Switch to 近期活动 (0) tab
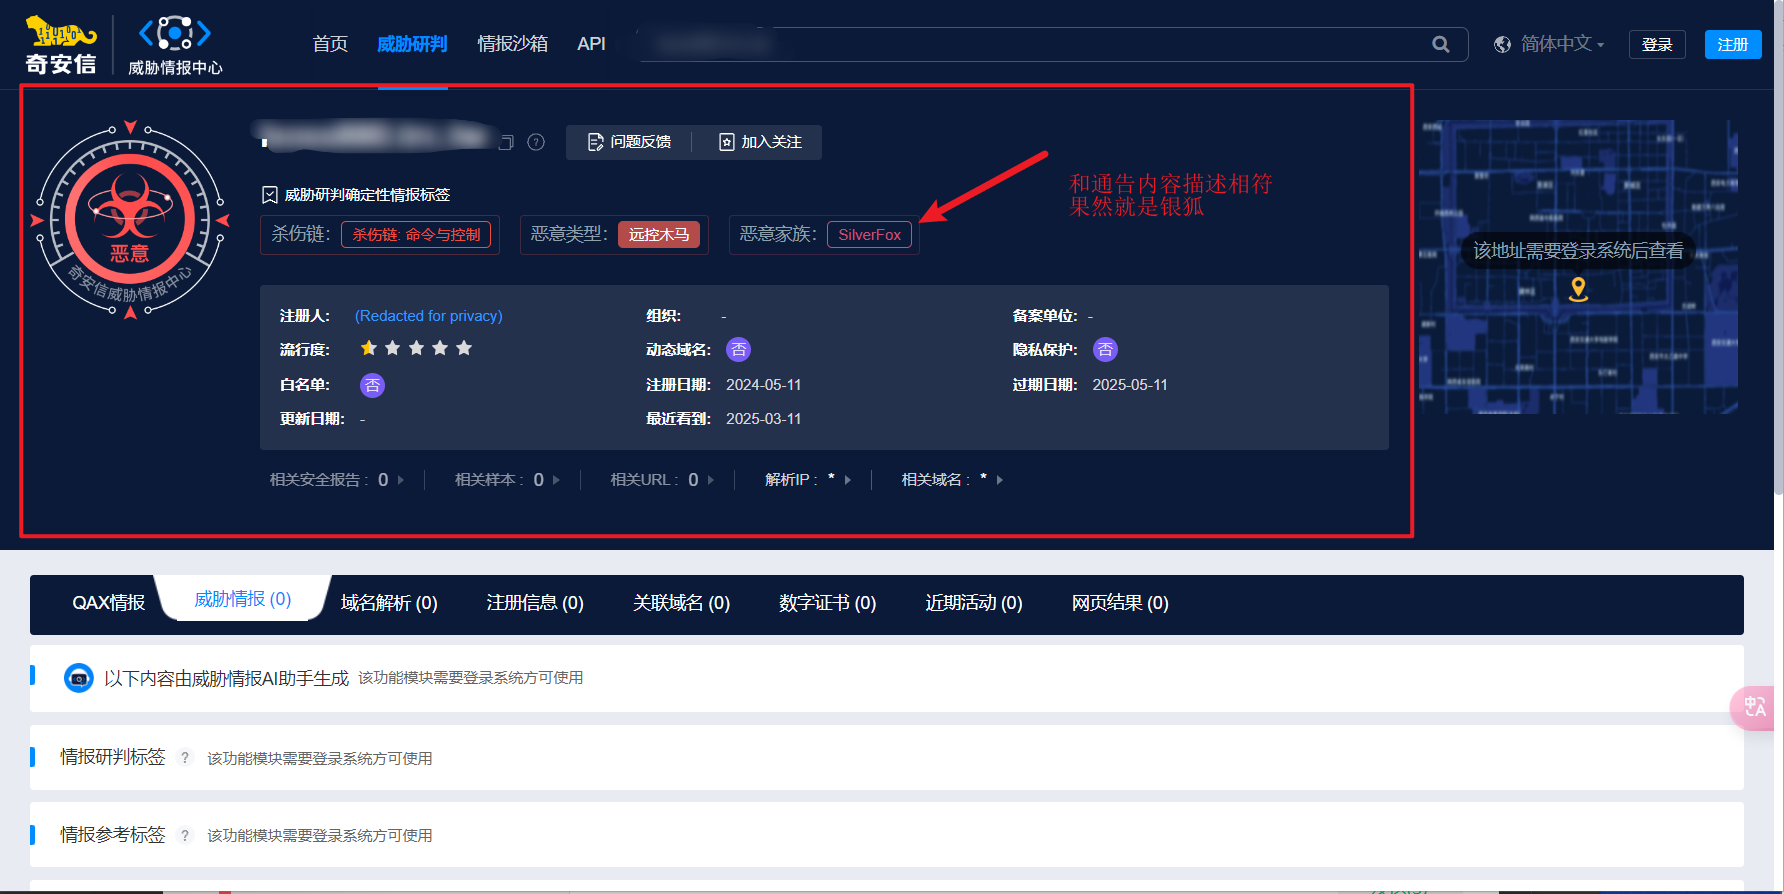 (x=974, y=603)
